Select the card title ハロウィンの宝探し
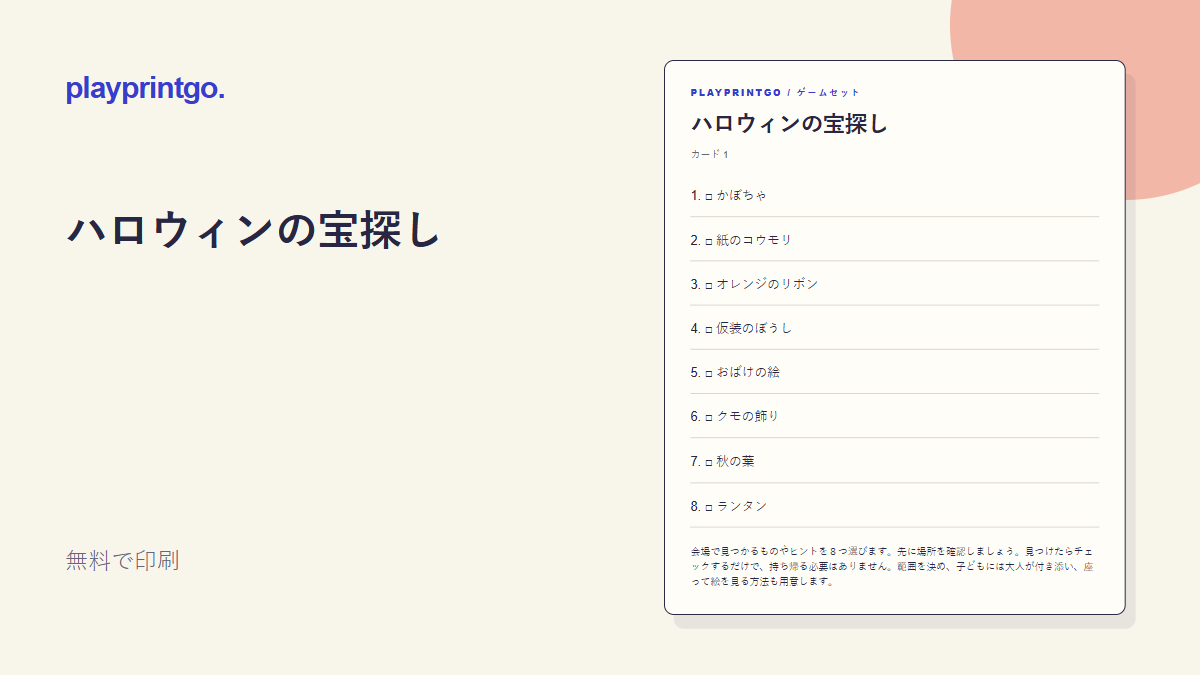This screenshot has height=675, width=1200. pyautogui.click(x=789, y=124)
